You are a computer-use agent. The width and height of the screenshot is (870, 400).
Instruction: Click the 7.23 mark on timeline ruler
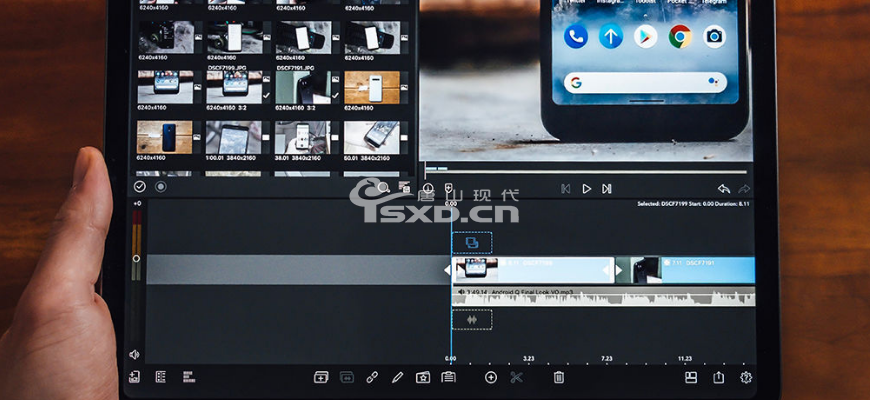tap(606, 359)
